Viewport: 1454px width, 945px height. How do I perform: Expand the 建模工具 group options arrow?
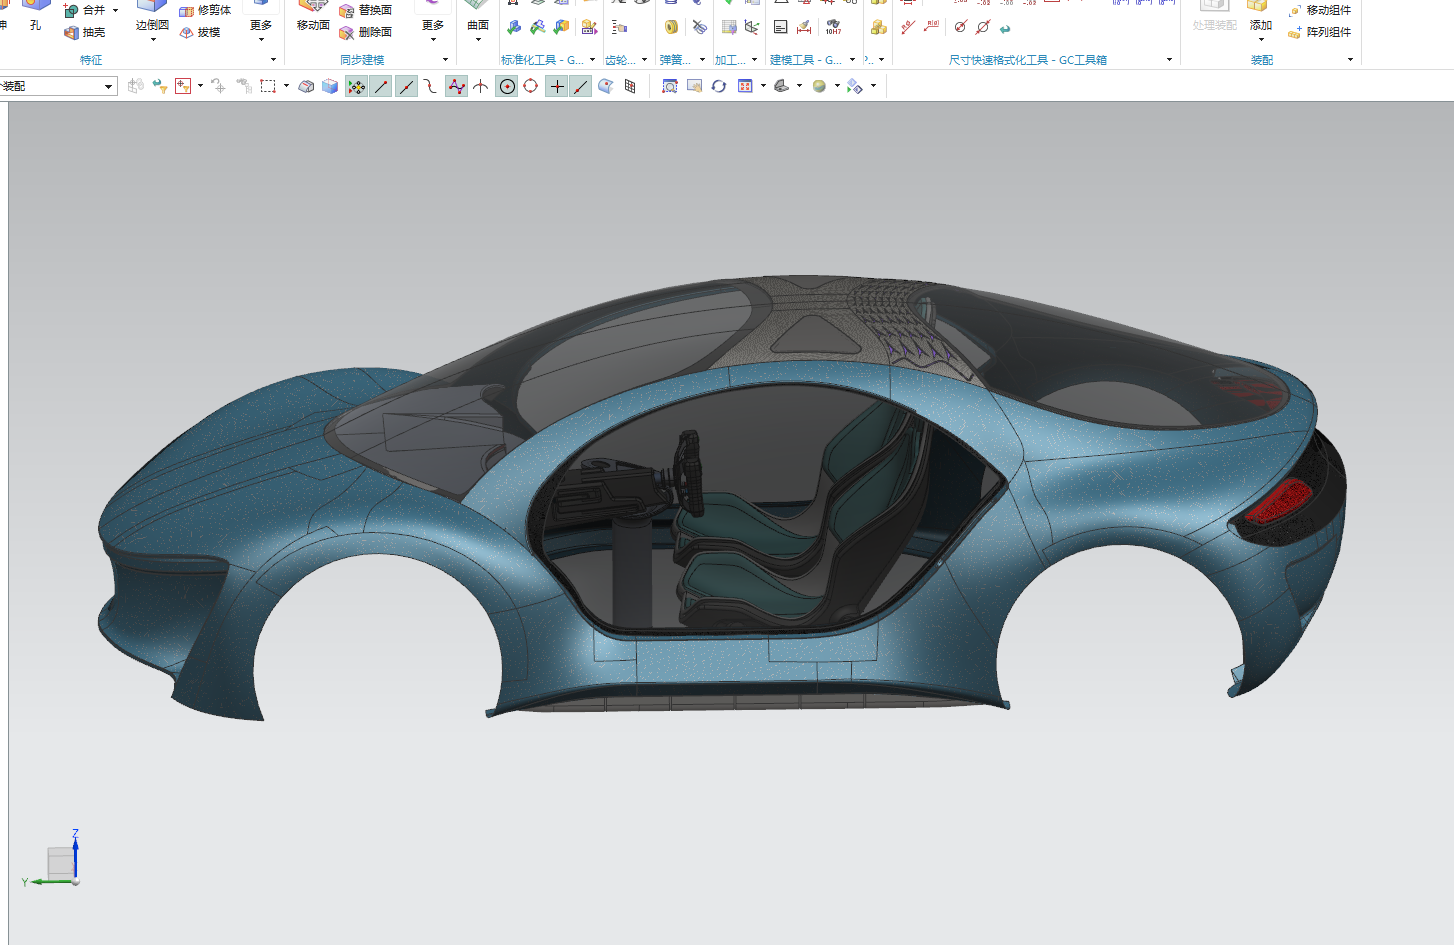(x=852, y=60)
